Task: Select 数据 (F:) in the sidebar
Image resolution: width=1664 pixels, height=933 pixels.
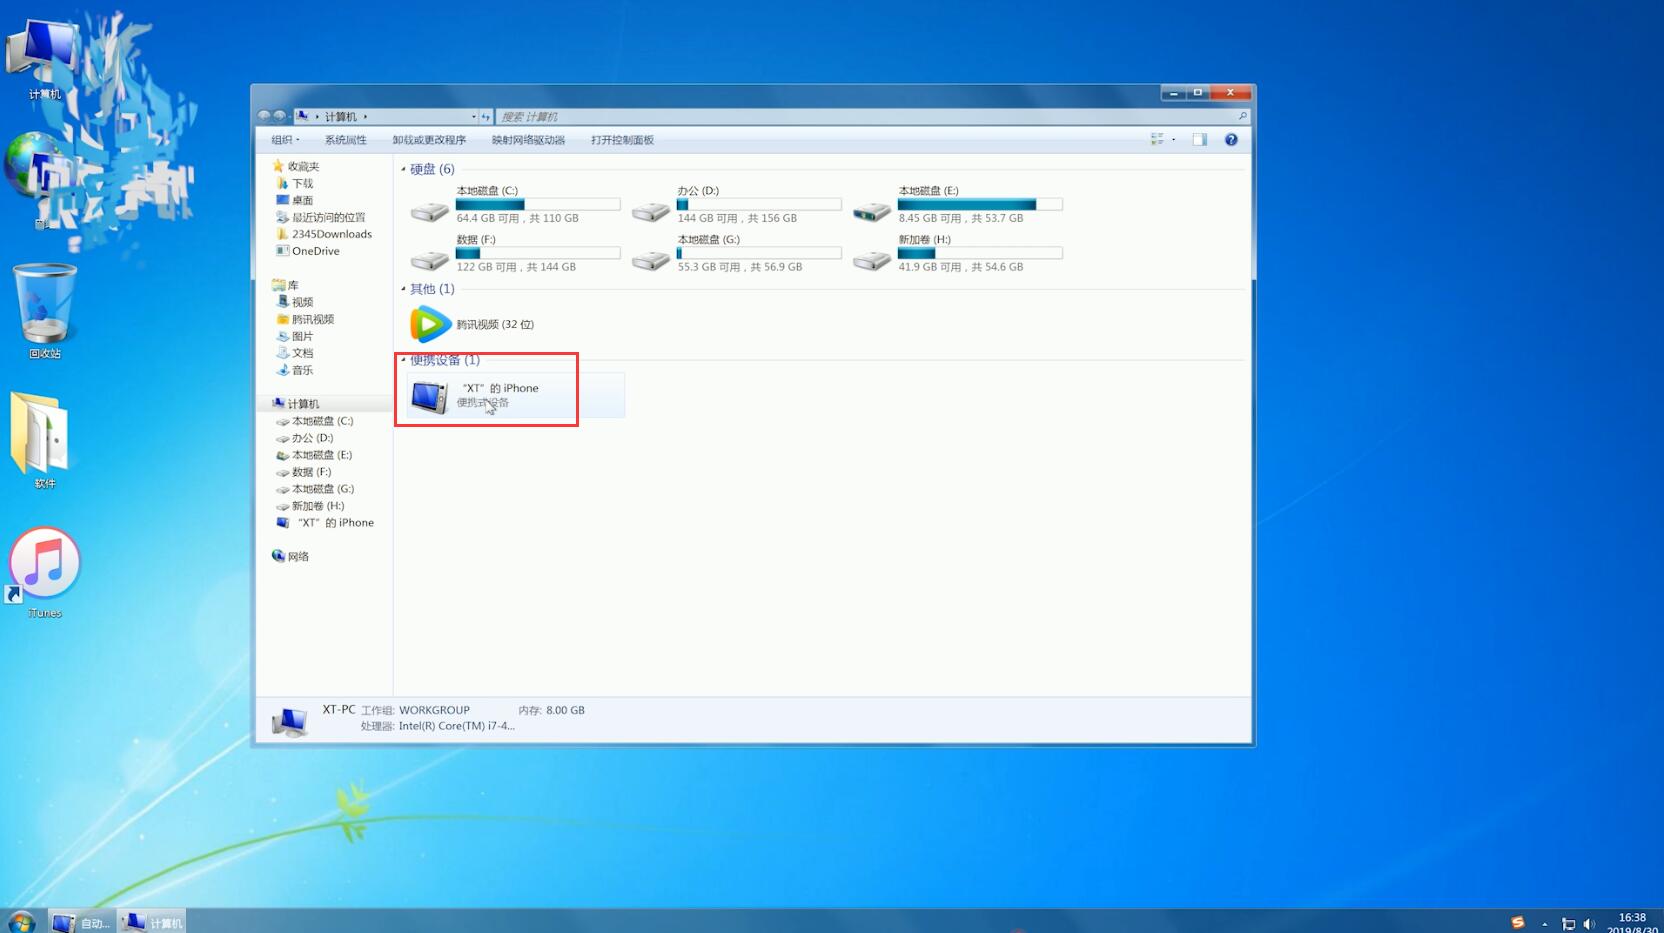Action: tap(311, 472)
